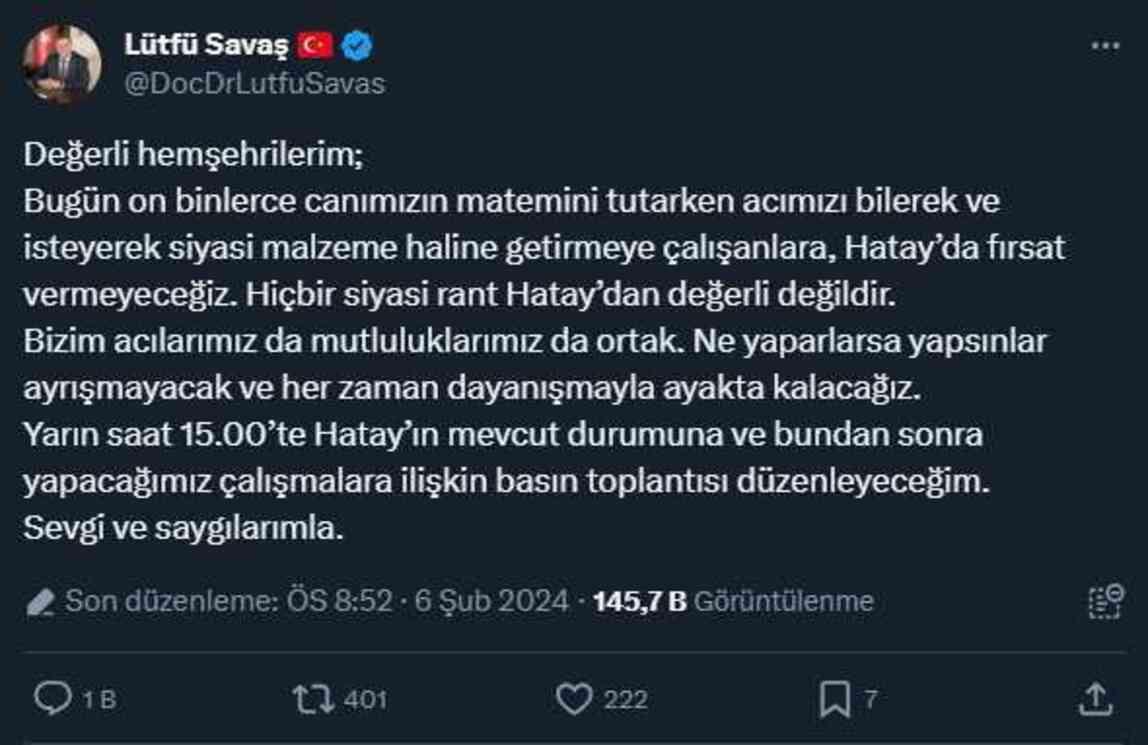Click the blue verified badge next to the name
The height and width of the screenshot is (745, 1148).
point(356,43)
